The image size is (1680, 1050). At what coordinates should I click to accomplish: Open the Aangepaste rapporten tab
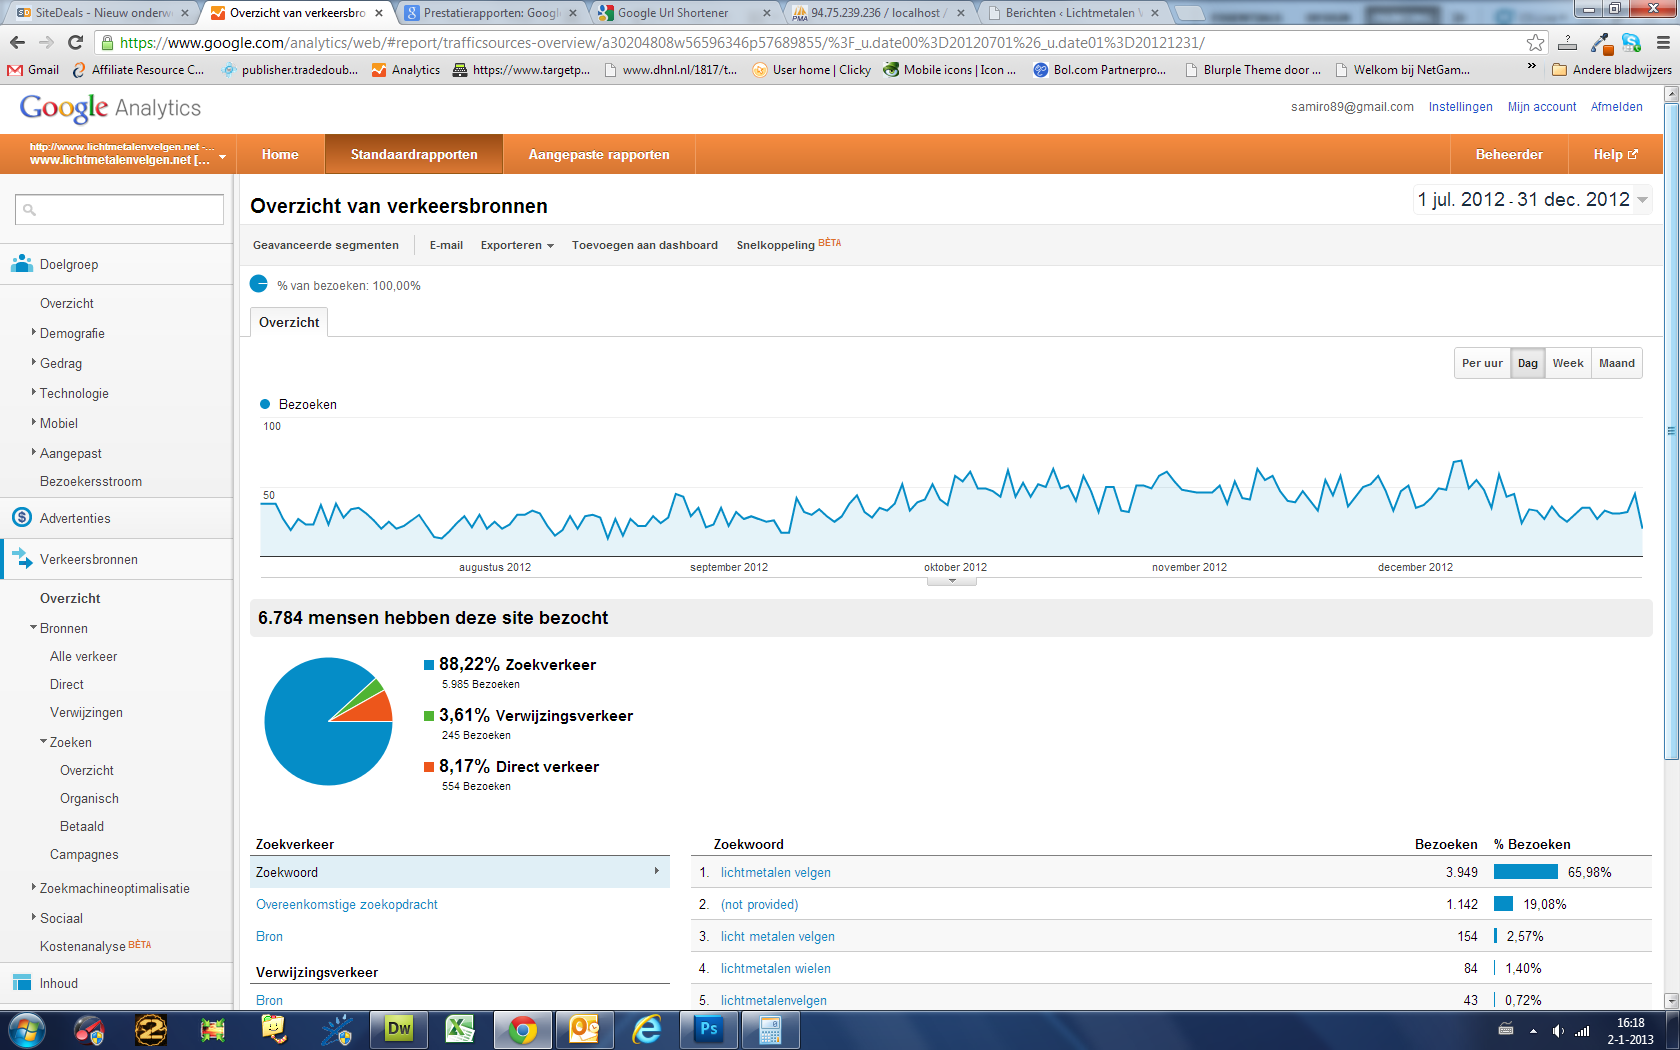pos(599,154)
